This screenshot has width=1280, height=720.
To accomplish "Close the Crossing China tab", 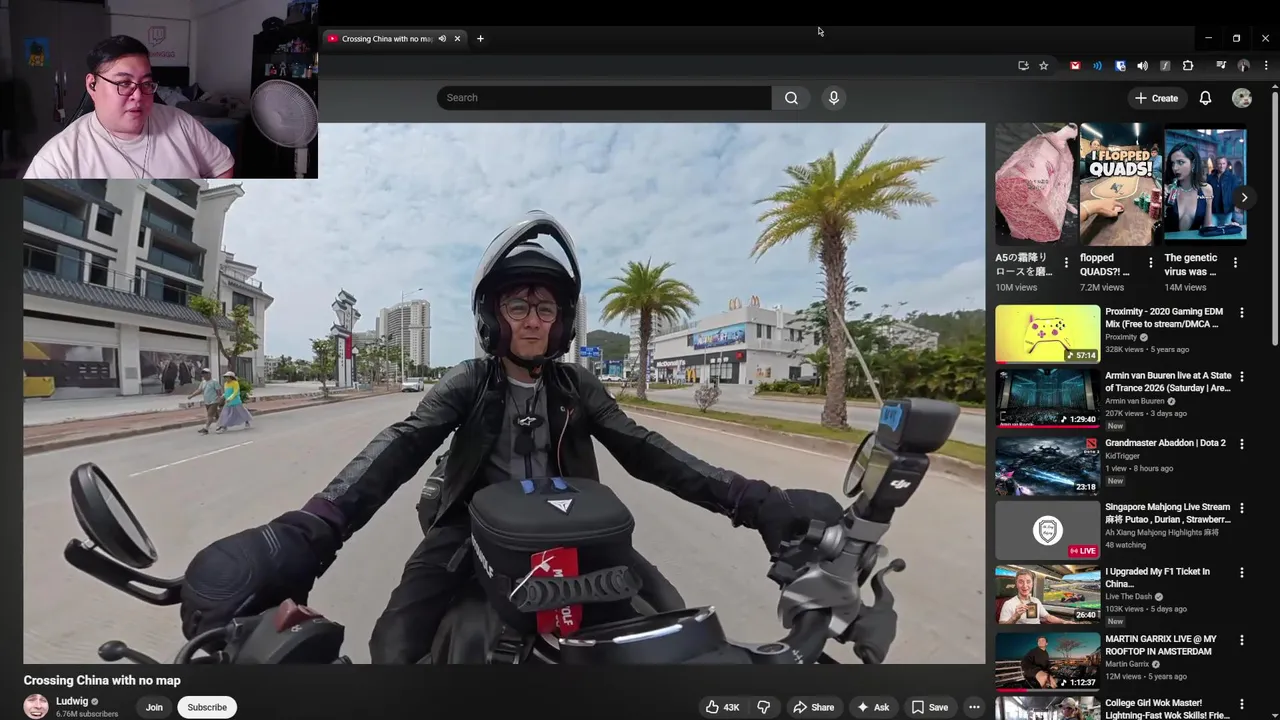I will pos(457,39).
